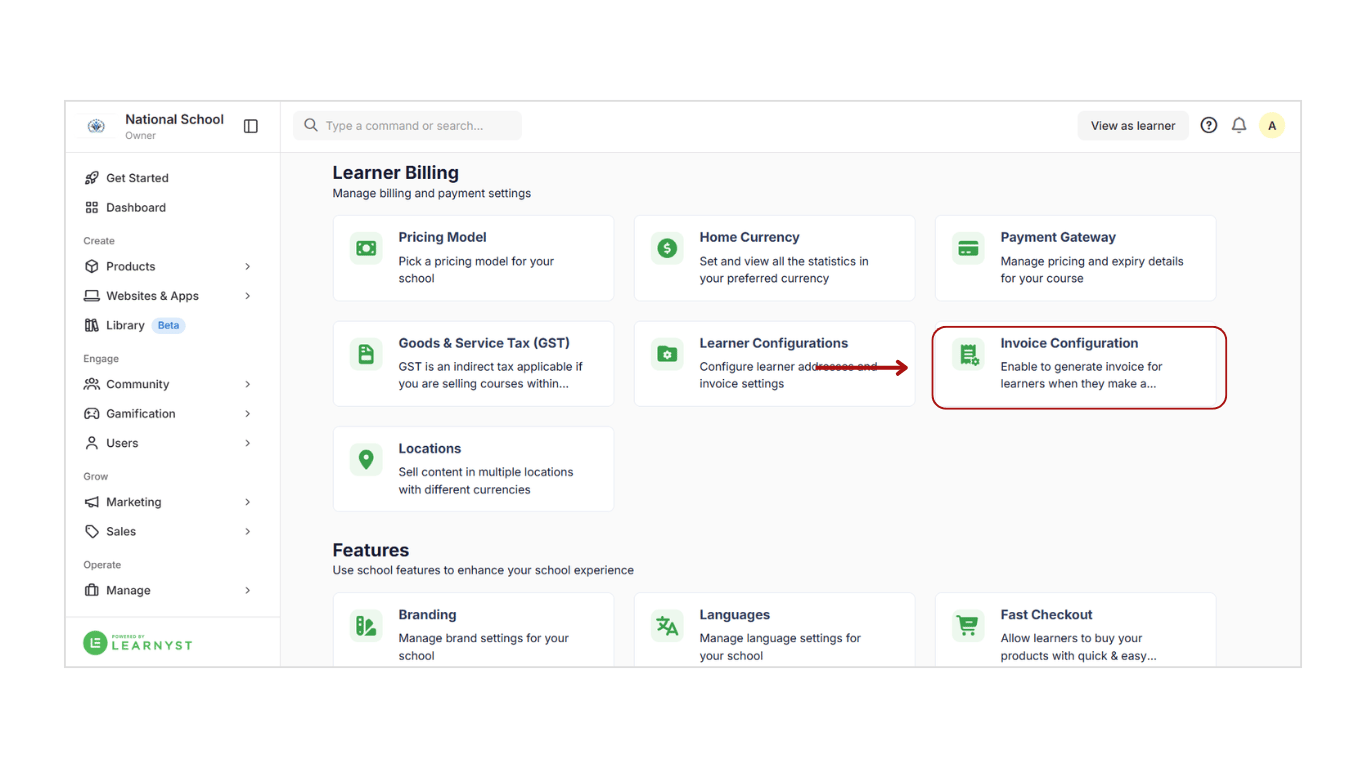
Task: Open the Branding card title
Action: (427, 615)
